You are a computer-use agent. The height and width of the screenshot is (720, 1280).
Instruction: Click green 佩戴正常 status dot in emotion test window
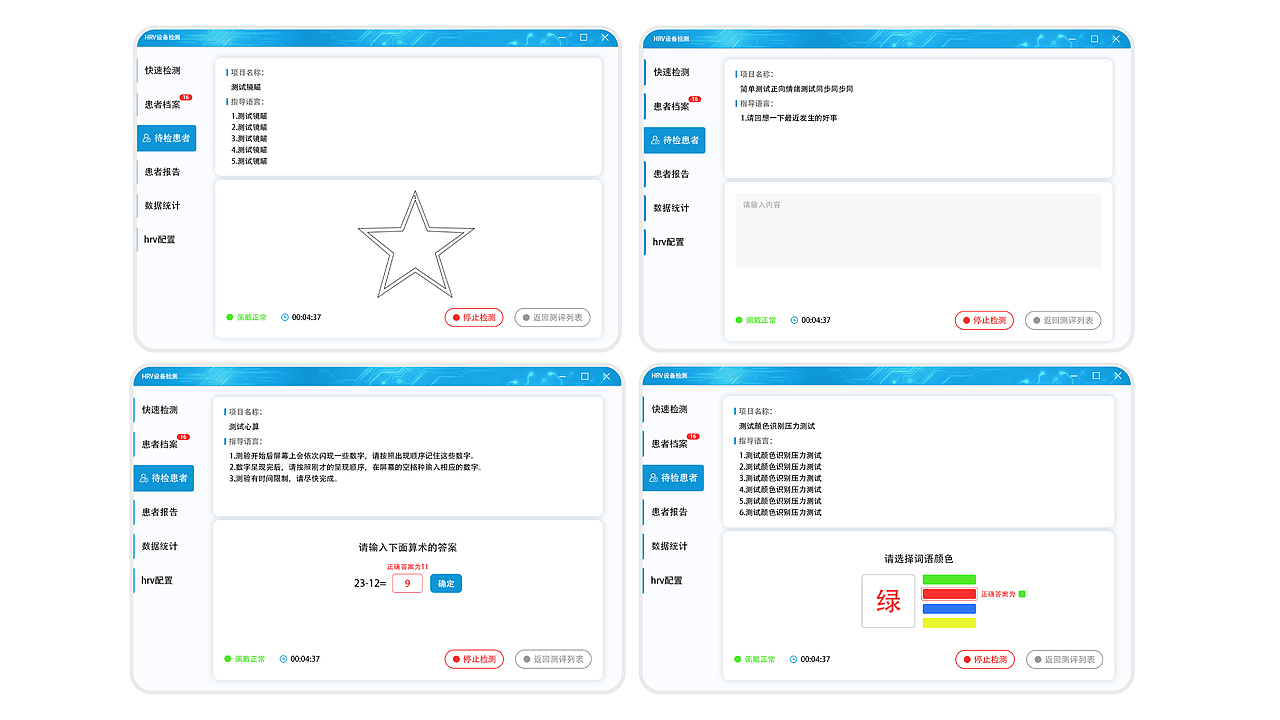740,320
